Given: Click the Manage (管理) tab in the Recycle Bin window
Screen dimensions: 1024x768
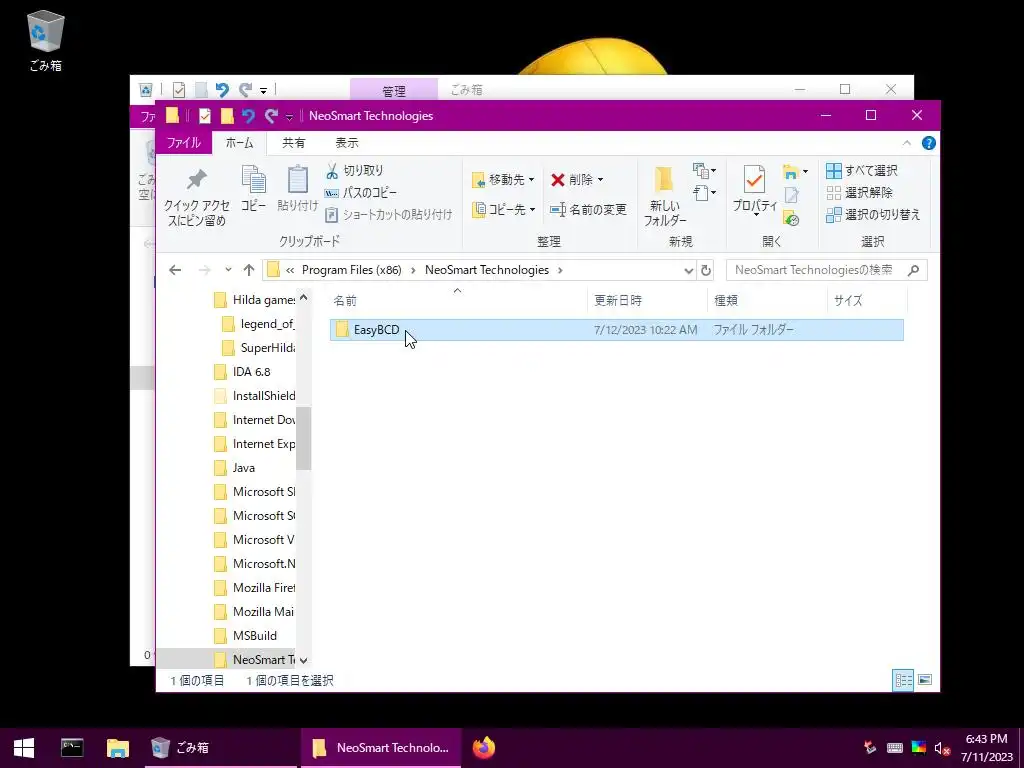Looking at the screenshot, I should tap(394, 89).
